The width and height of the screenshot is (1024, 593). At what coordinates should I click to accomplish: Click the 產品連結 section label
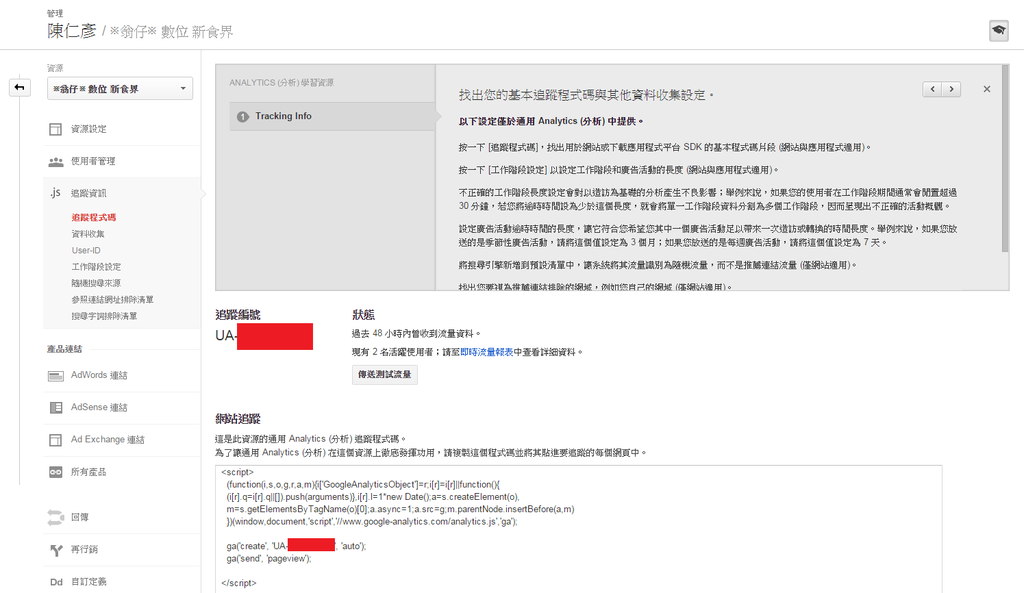click(65, 349)
